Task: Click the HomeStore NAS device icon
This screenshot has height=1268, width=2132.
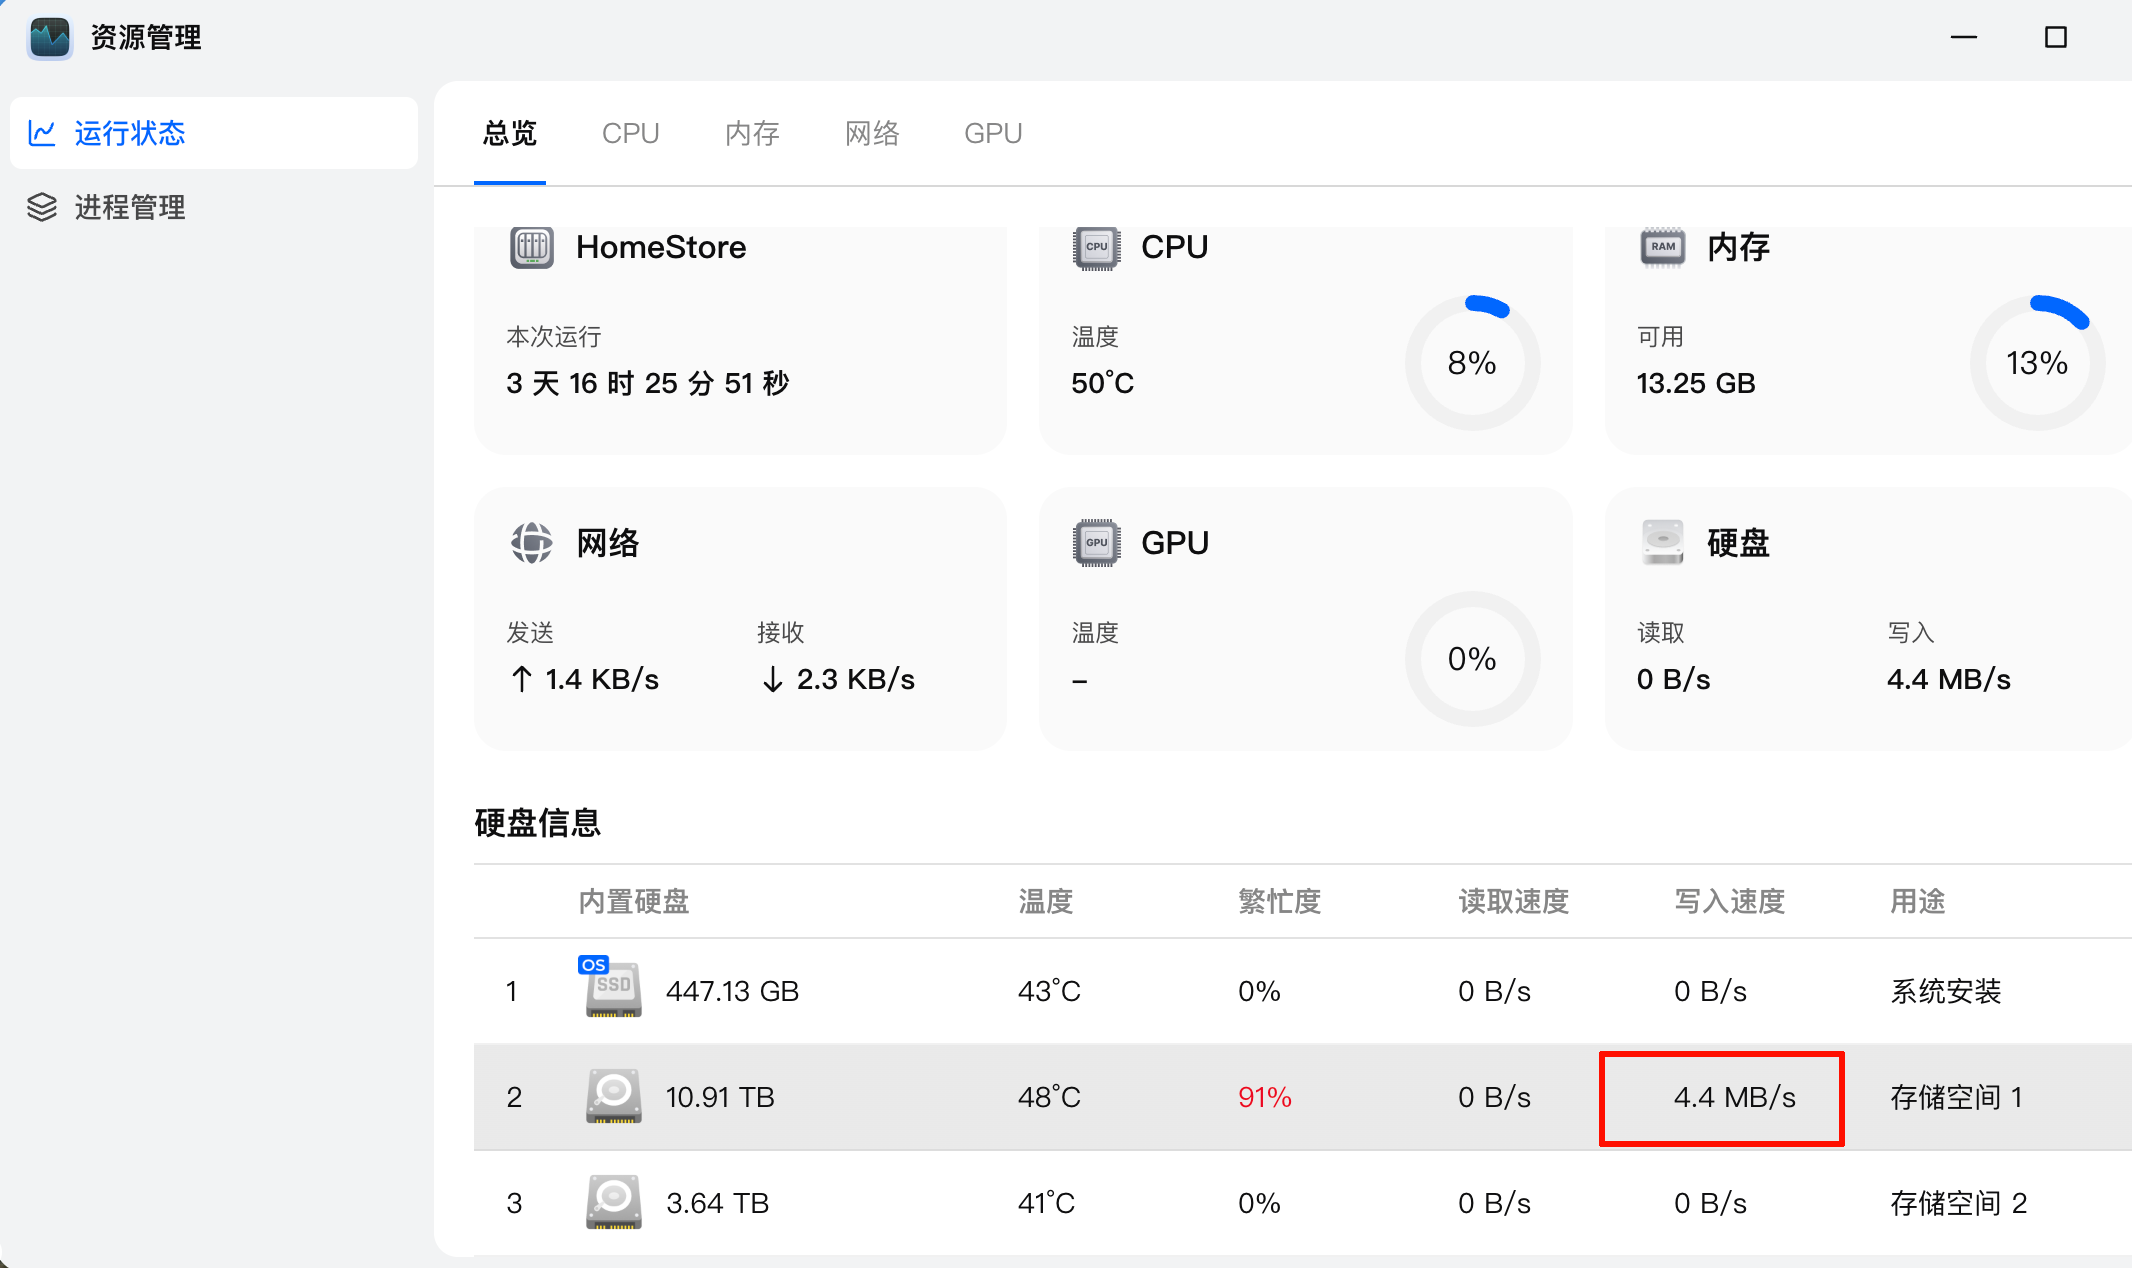Action: [x=531, y=247]
